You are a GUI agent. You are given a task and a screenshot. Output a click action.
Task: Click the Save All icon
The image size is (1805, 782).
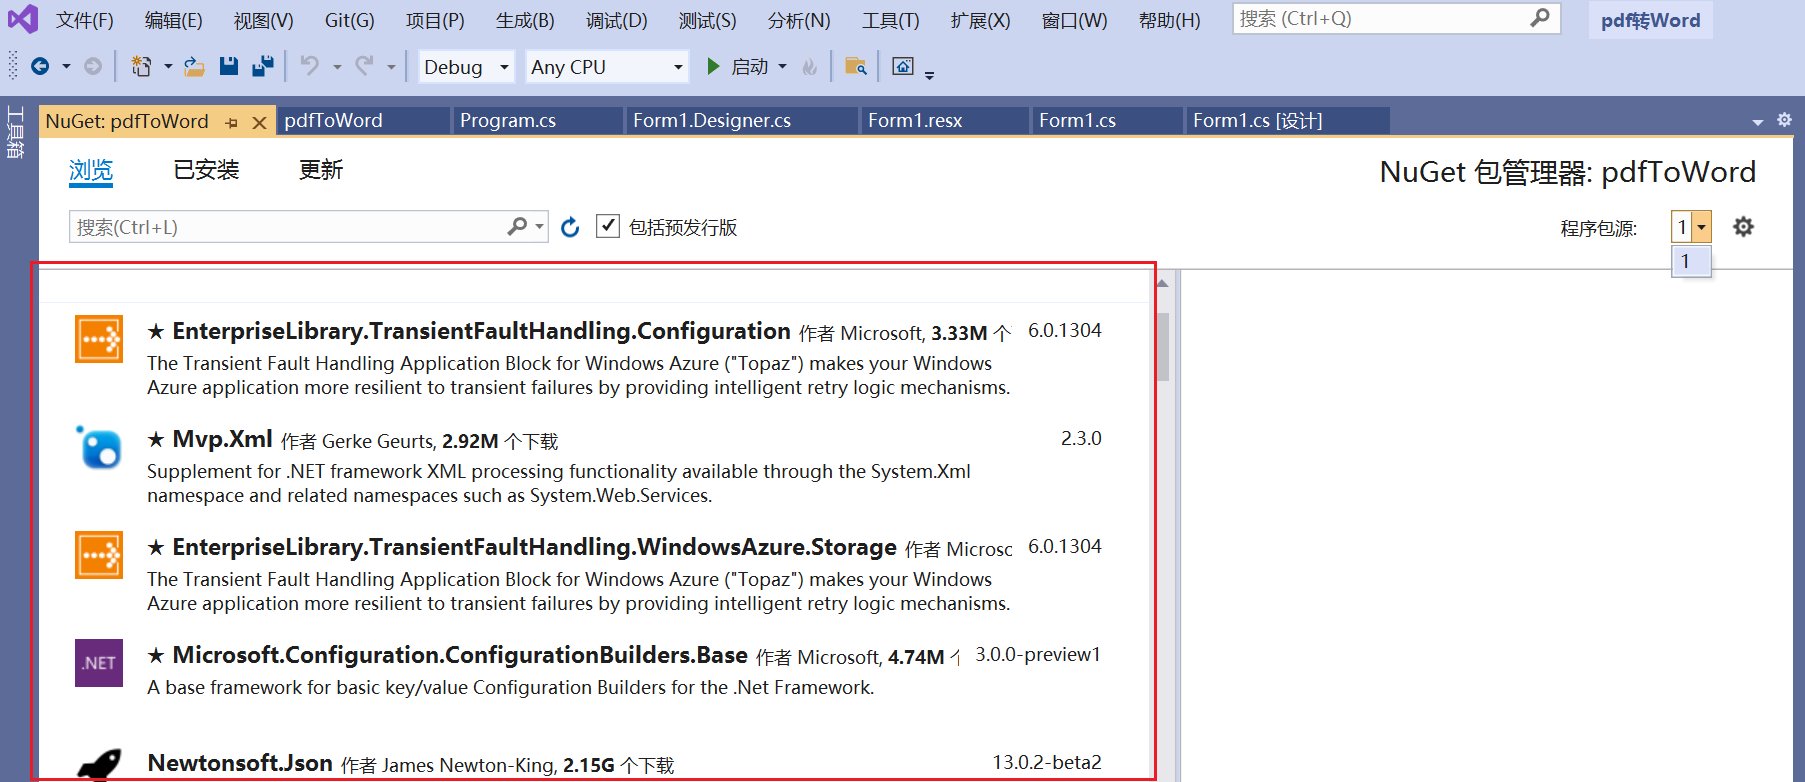click(x=263, y=66)
